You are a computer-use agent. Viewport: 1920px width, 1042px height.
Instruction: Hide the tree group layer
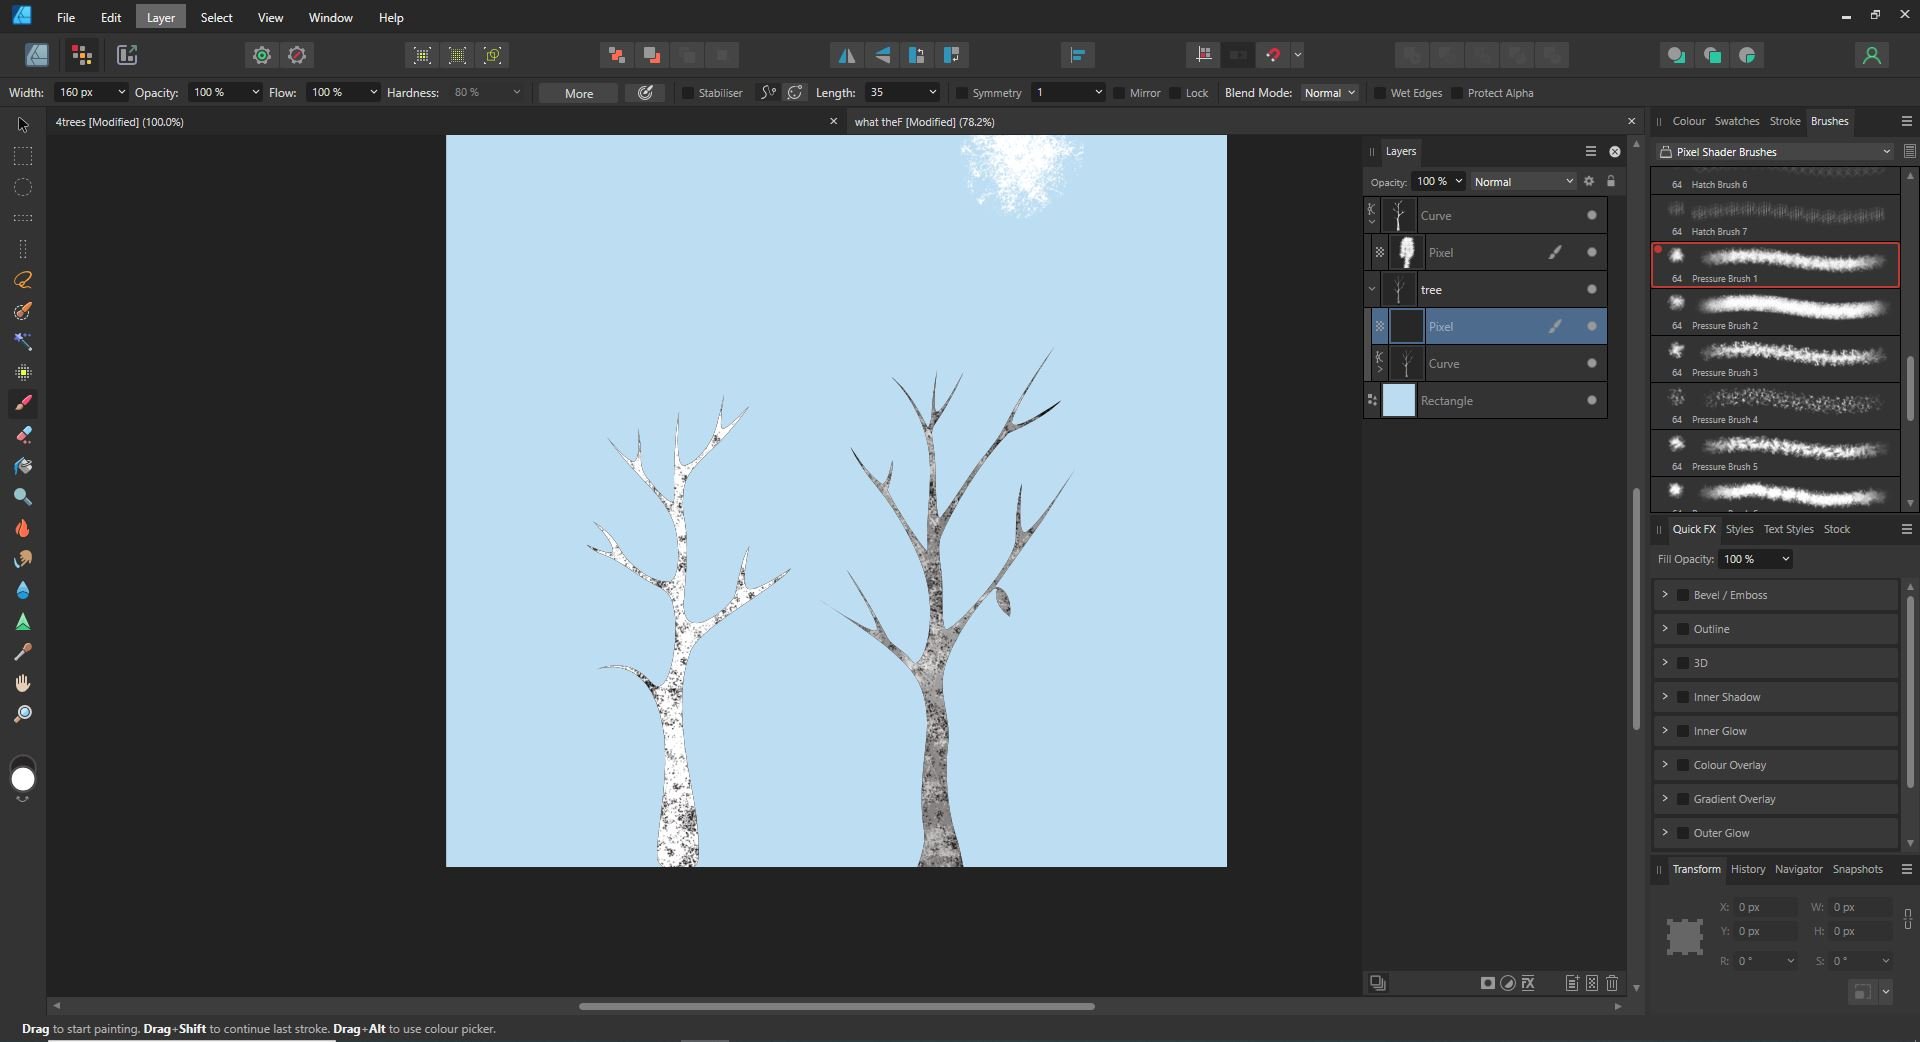tap(1592, 290)
